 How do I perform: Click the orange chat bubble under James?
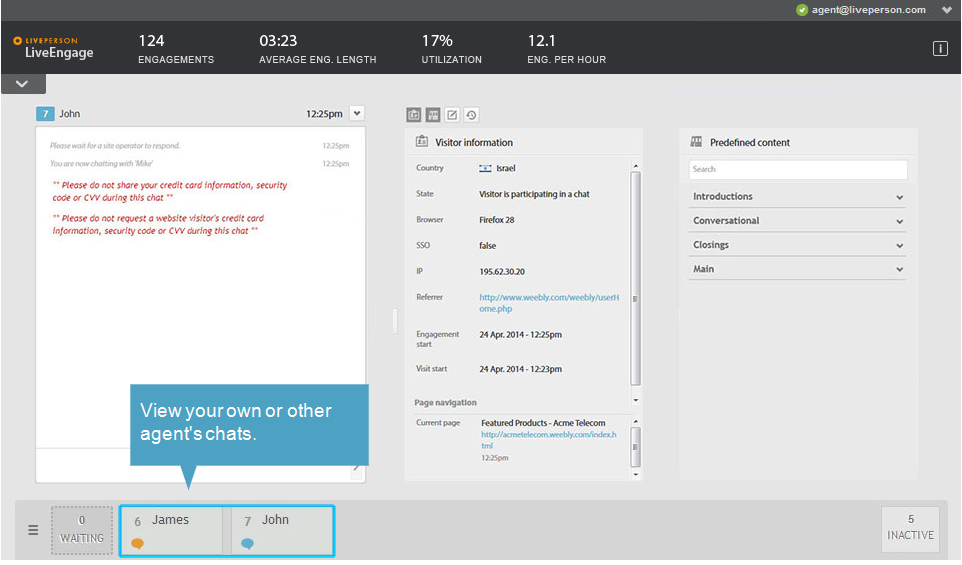137,544
